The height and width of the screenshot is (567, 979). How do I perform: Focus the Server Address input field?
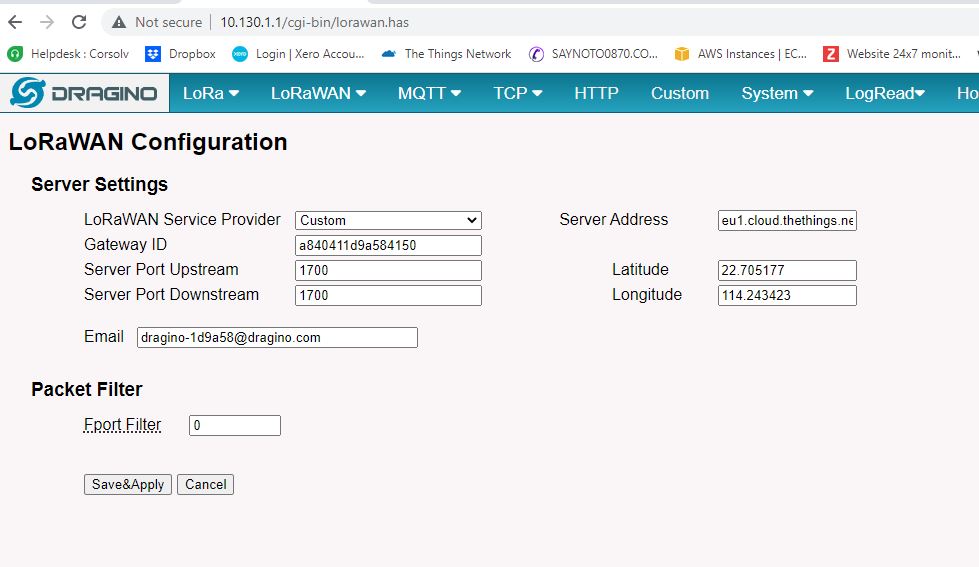coord(787,220)
